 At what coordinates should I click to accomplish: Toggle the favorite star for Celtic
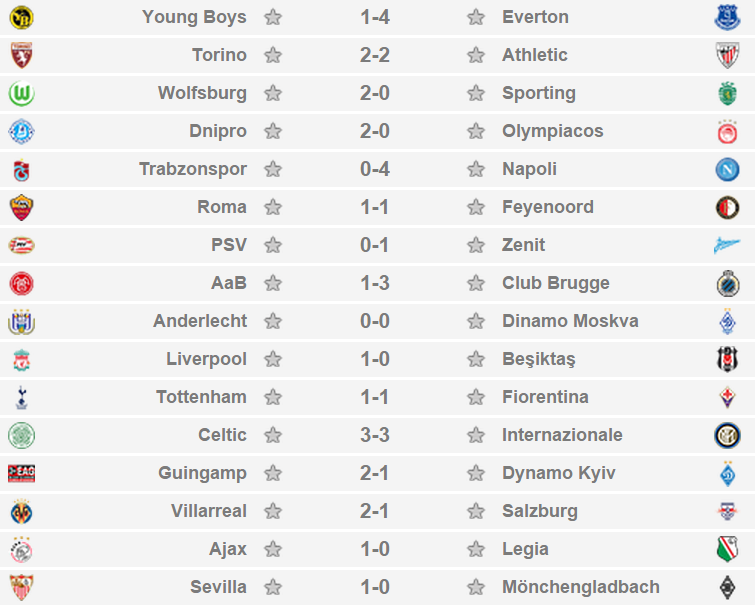coord(272,435)
